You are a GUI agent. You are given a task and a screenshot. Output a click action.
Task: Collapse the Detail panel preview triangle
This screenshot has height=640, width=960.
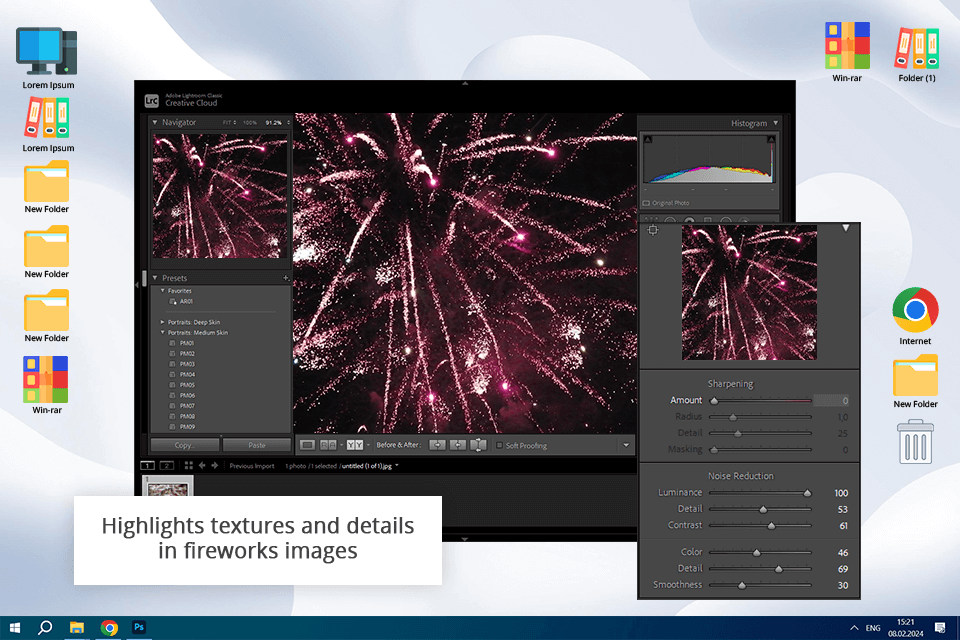click(846, 228)
